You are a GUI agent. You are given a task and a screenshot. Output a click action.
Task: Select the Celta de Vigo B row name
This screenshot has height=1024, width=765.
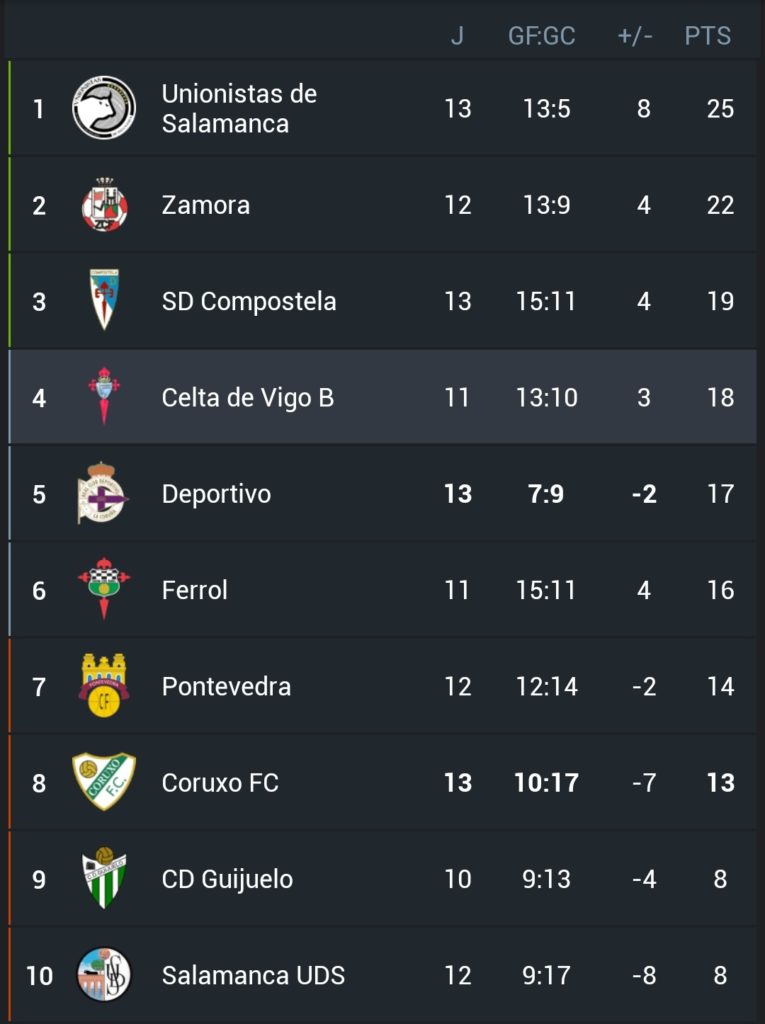click(x=248, y=398)
